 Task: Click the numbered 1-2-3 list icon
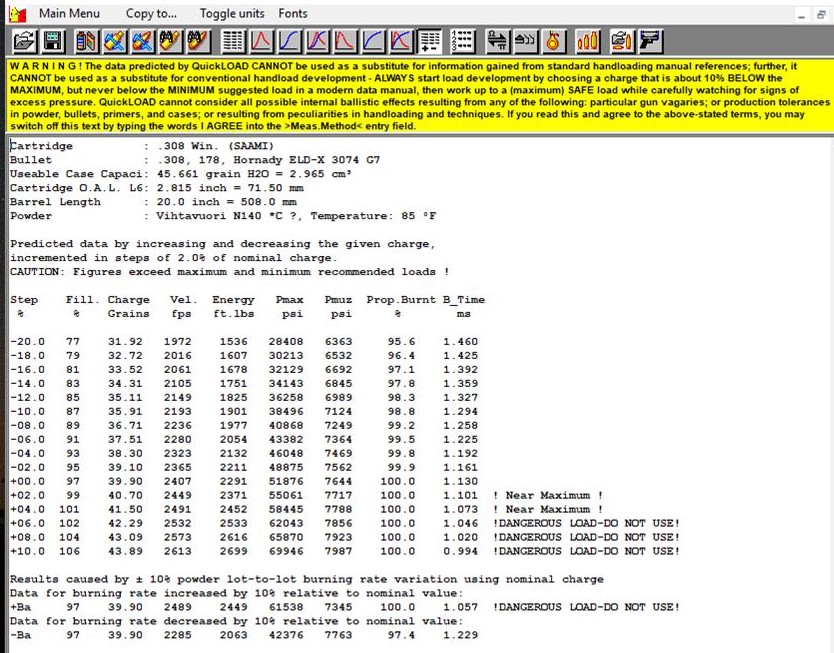coord(463,41)
